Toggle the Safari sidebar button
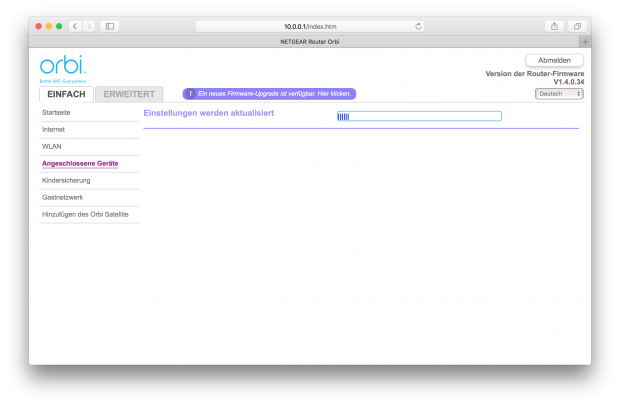Image resolution: width=620 pixels, height=406 pixels. click(110, 26)
